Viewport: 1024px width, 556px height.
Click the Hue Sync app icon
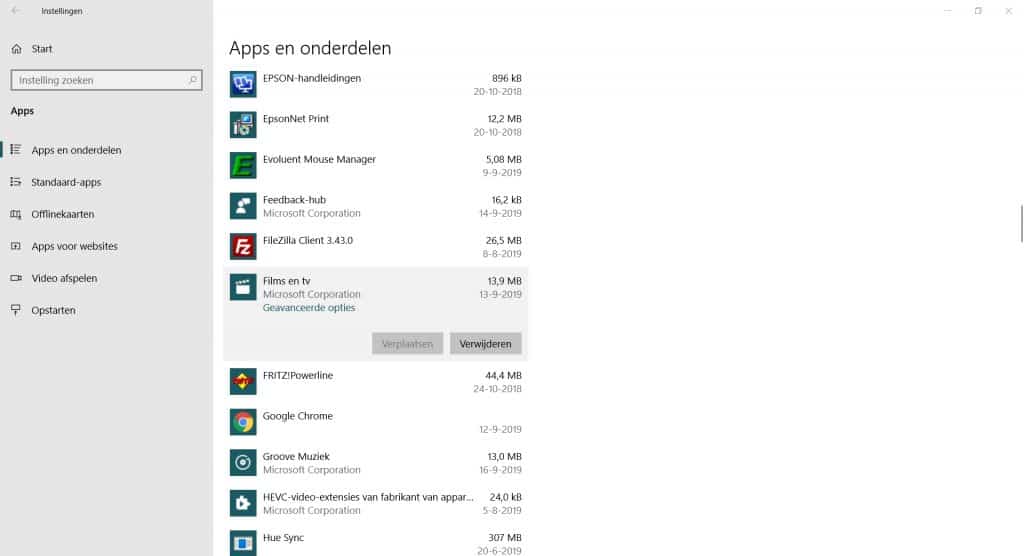coord(243,543)
